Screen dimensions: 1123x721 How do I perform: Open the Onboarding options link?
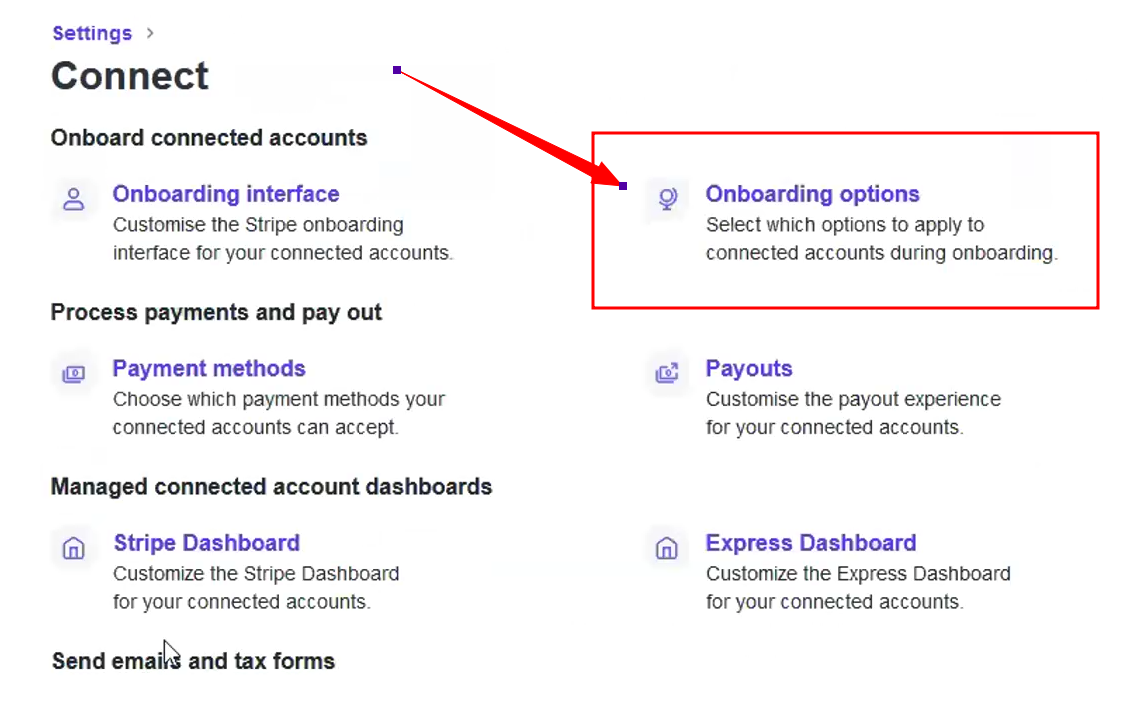[812, 194]
